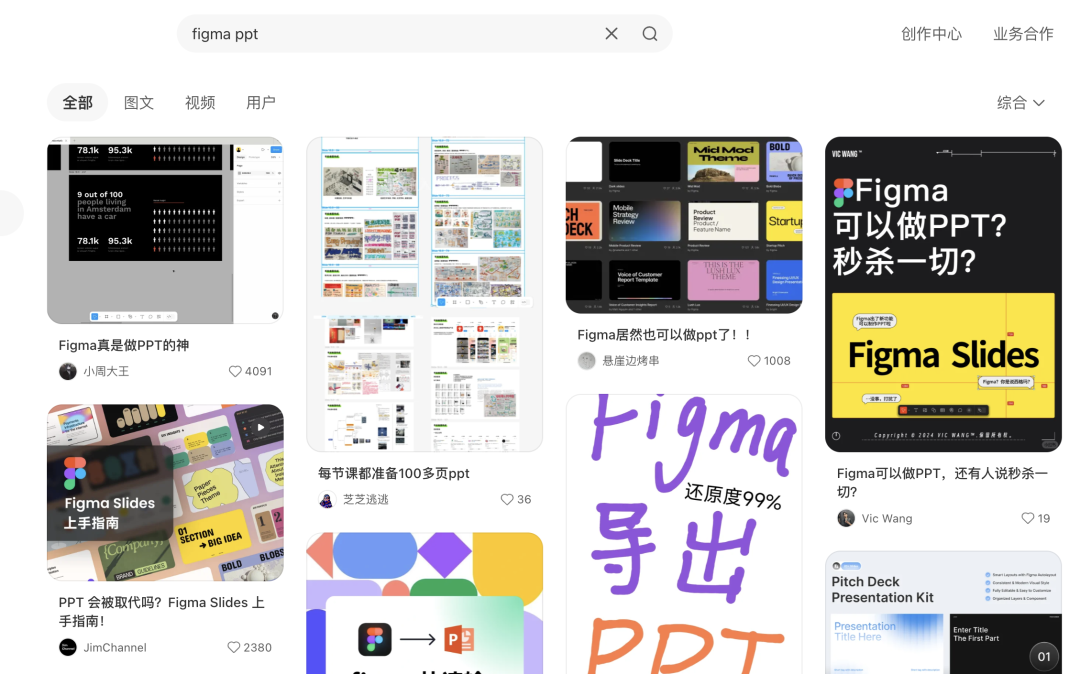This screenshot has height=674, width=1080.
Task: Open title 'Figma可以做PPT，还有人说秒杀一切?'
Action: click(942, 483)
